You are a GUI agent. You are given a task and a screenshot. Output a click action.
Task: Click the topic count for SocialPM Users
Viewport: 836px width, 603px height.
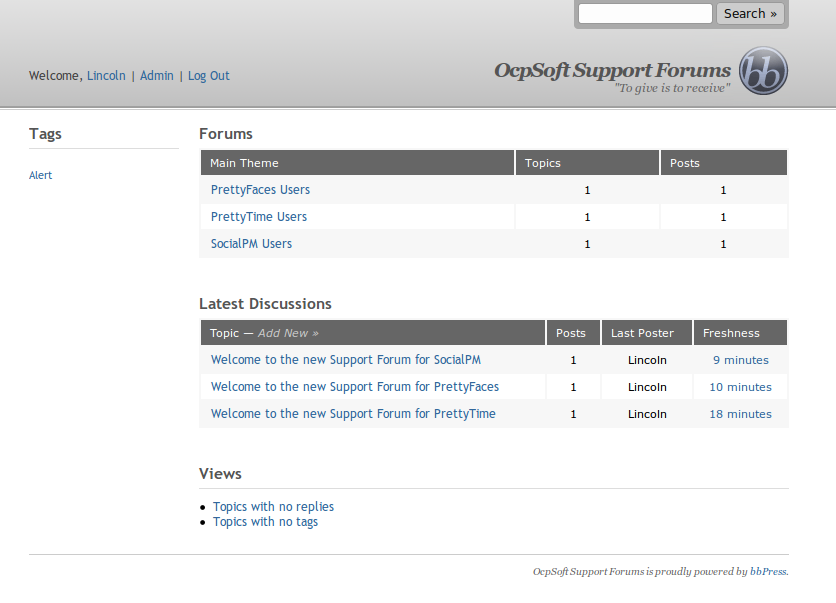tap(587, 244)
